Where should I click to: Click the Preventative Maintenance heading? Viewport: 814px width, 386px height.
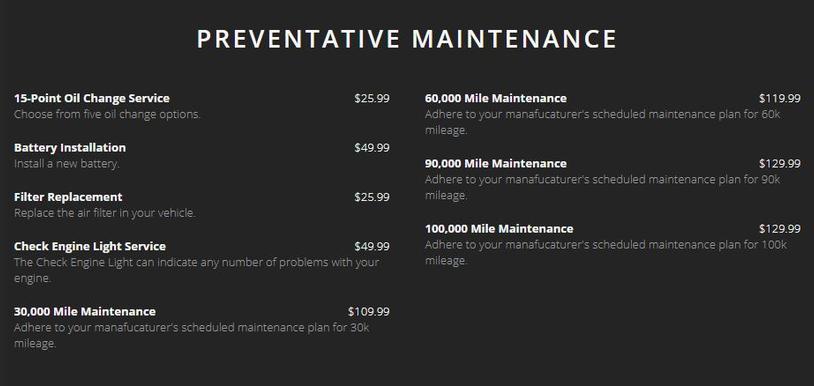tap(406, 39)
